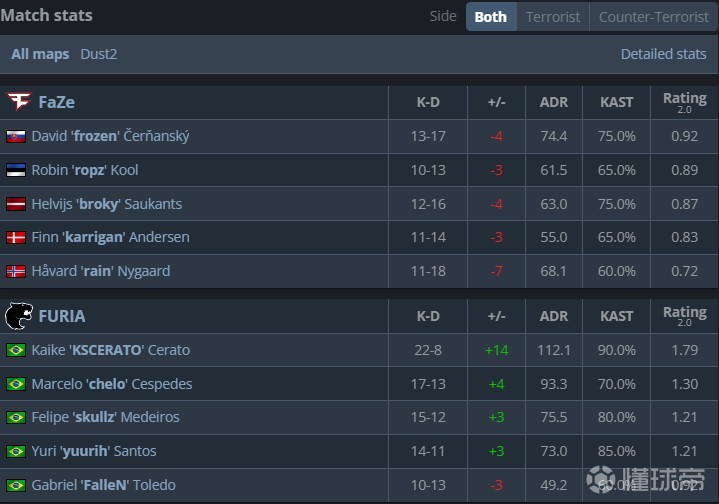Click the FURIA panther logo icon

click(x=18, y=316)
